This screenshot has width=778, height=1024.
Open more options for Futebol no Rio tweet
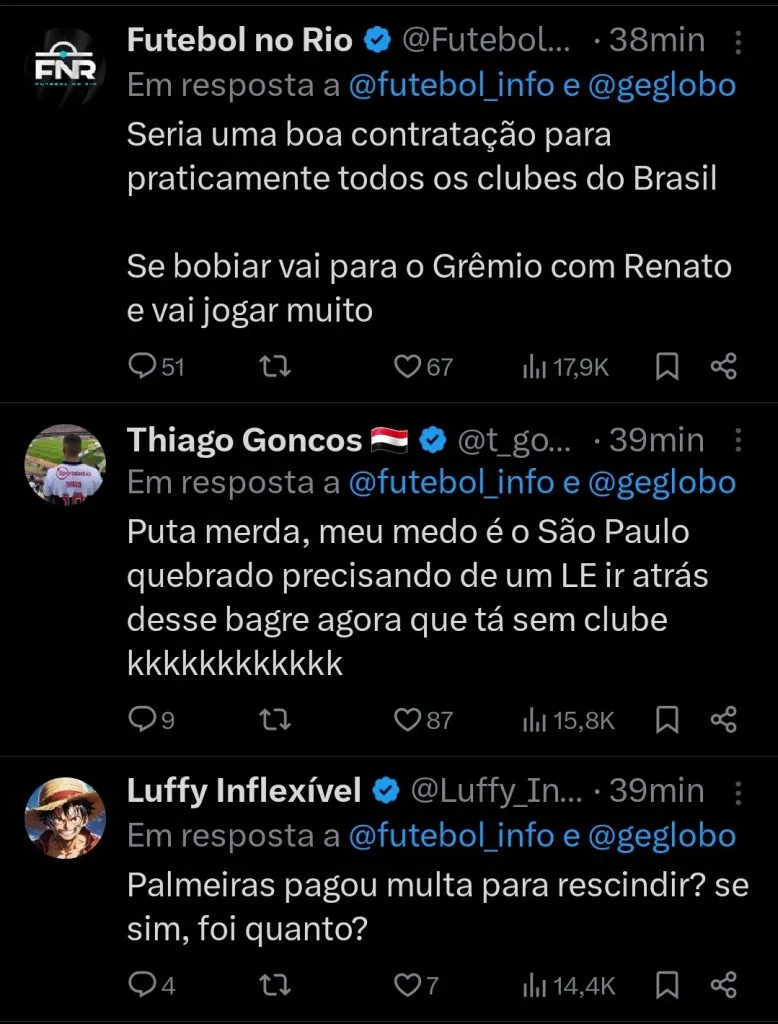click(x=738, y=41)
